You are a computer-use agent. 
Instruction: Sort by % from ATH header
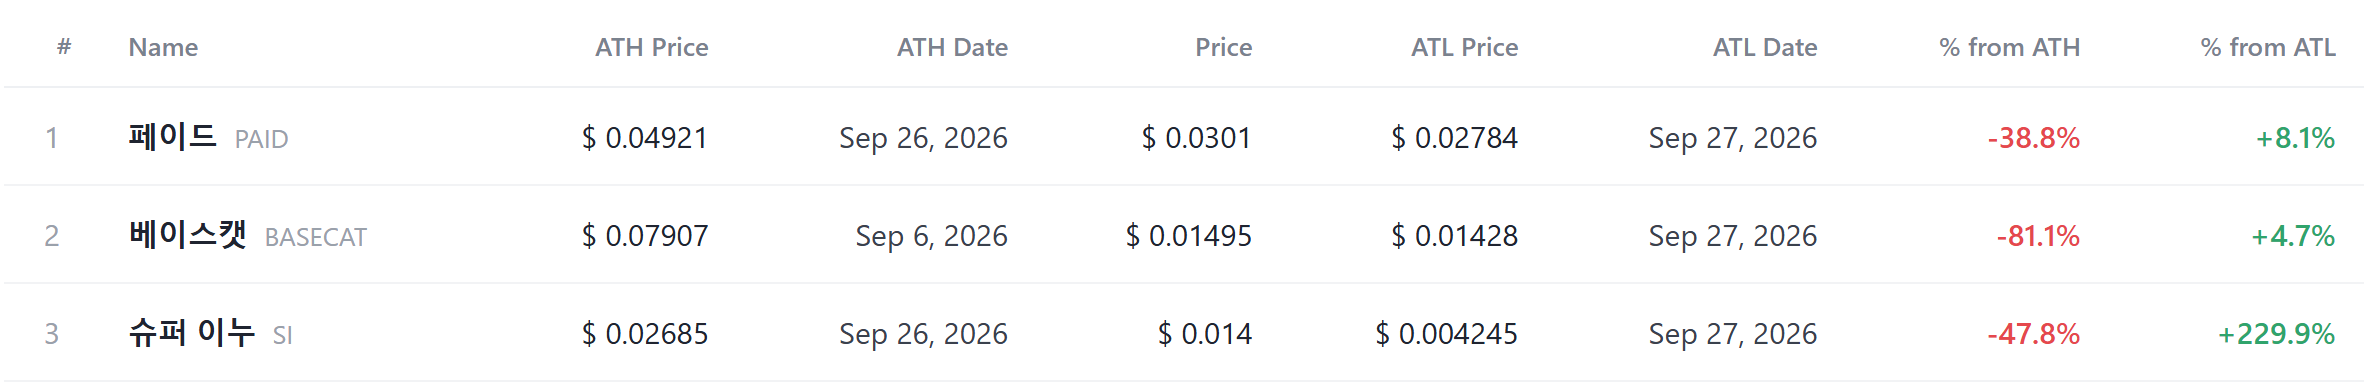[2009, 47]
